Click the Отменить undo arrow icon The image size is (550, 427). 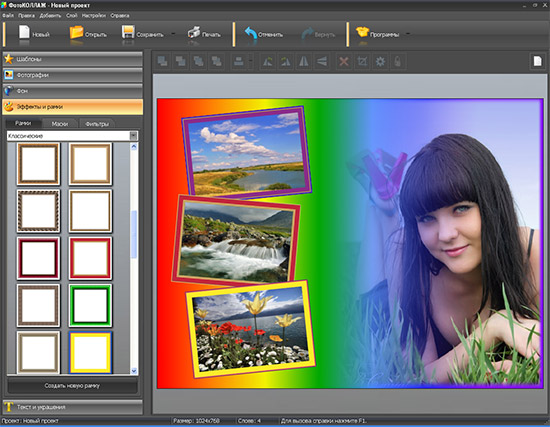250,33
